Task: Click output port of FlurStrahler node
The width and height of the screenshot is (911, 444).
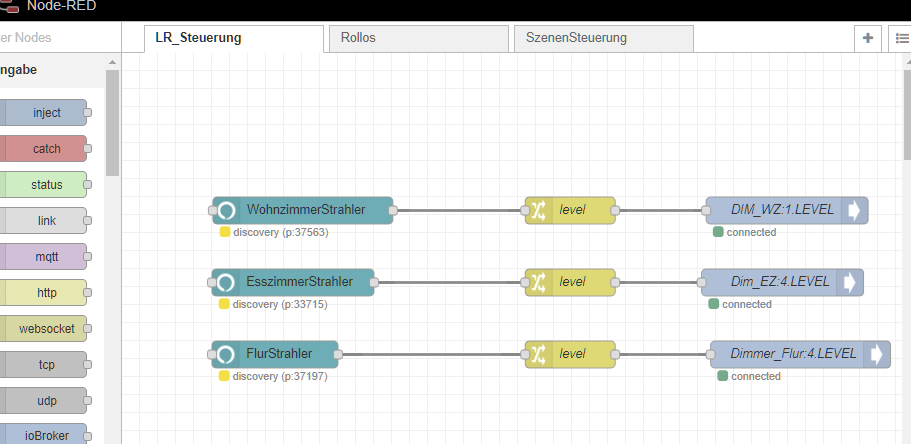Action: click(x=338, y=355)
